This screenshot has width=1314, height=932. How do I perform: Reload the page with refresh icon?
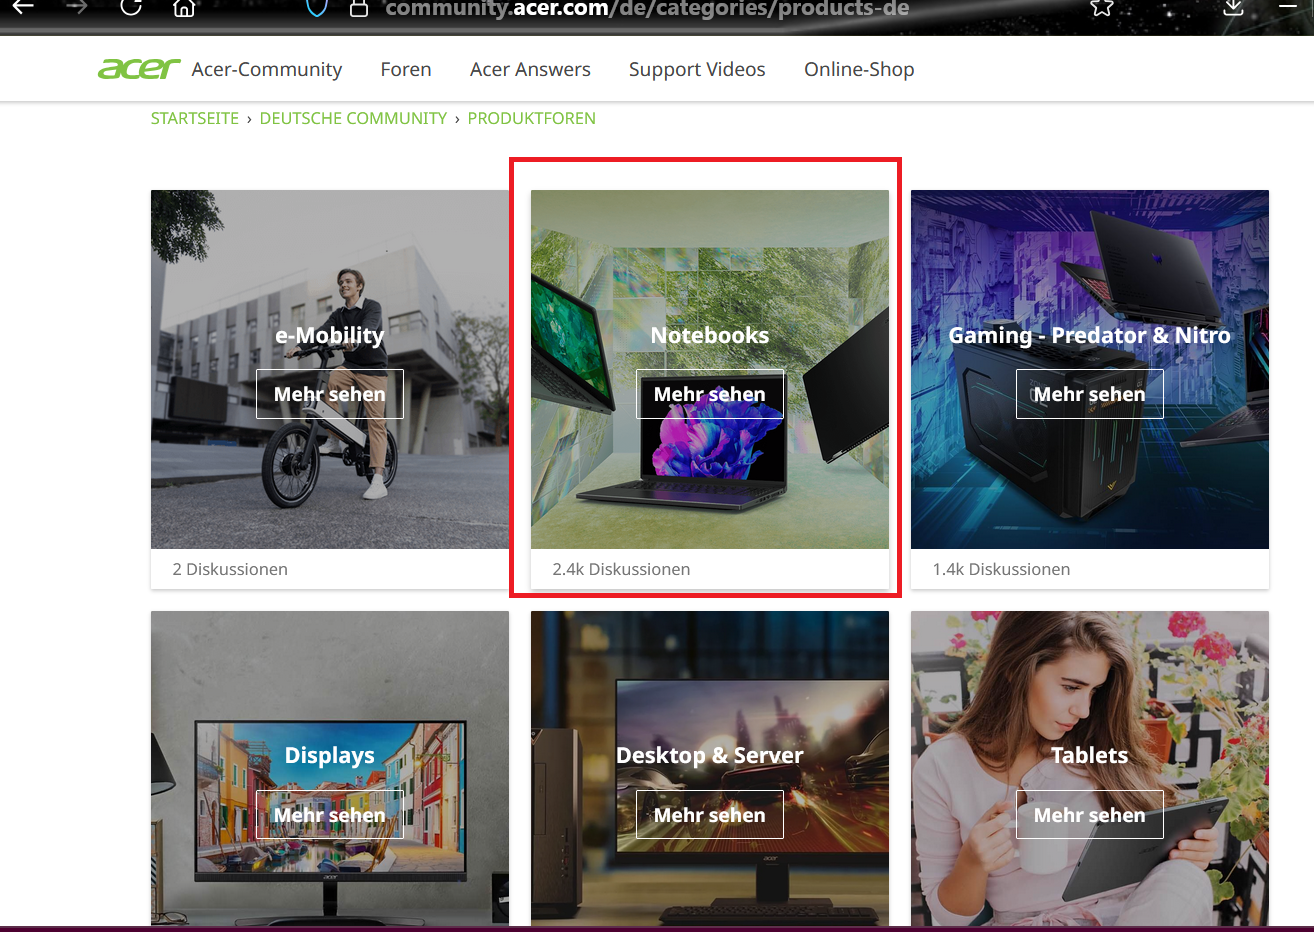(x=131, y=7)
